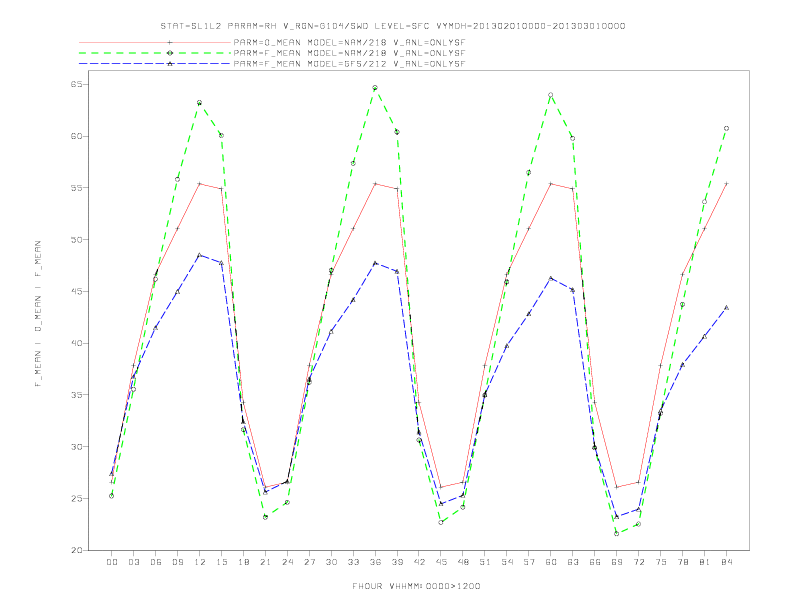Screen dimensions: 792x612
Task: Click x-axis hour label 48
Action: tap(463, 562)
